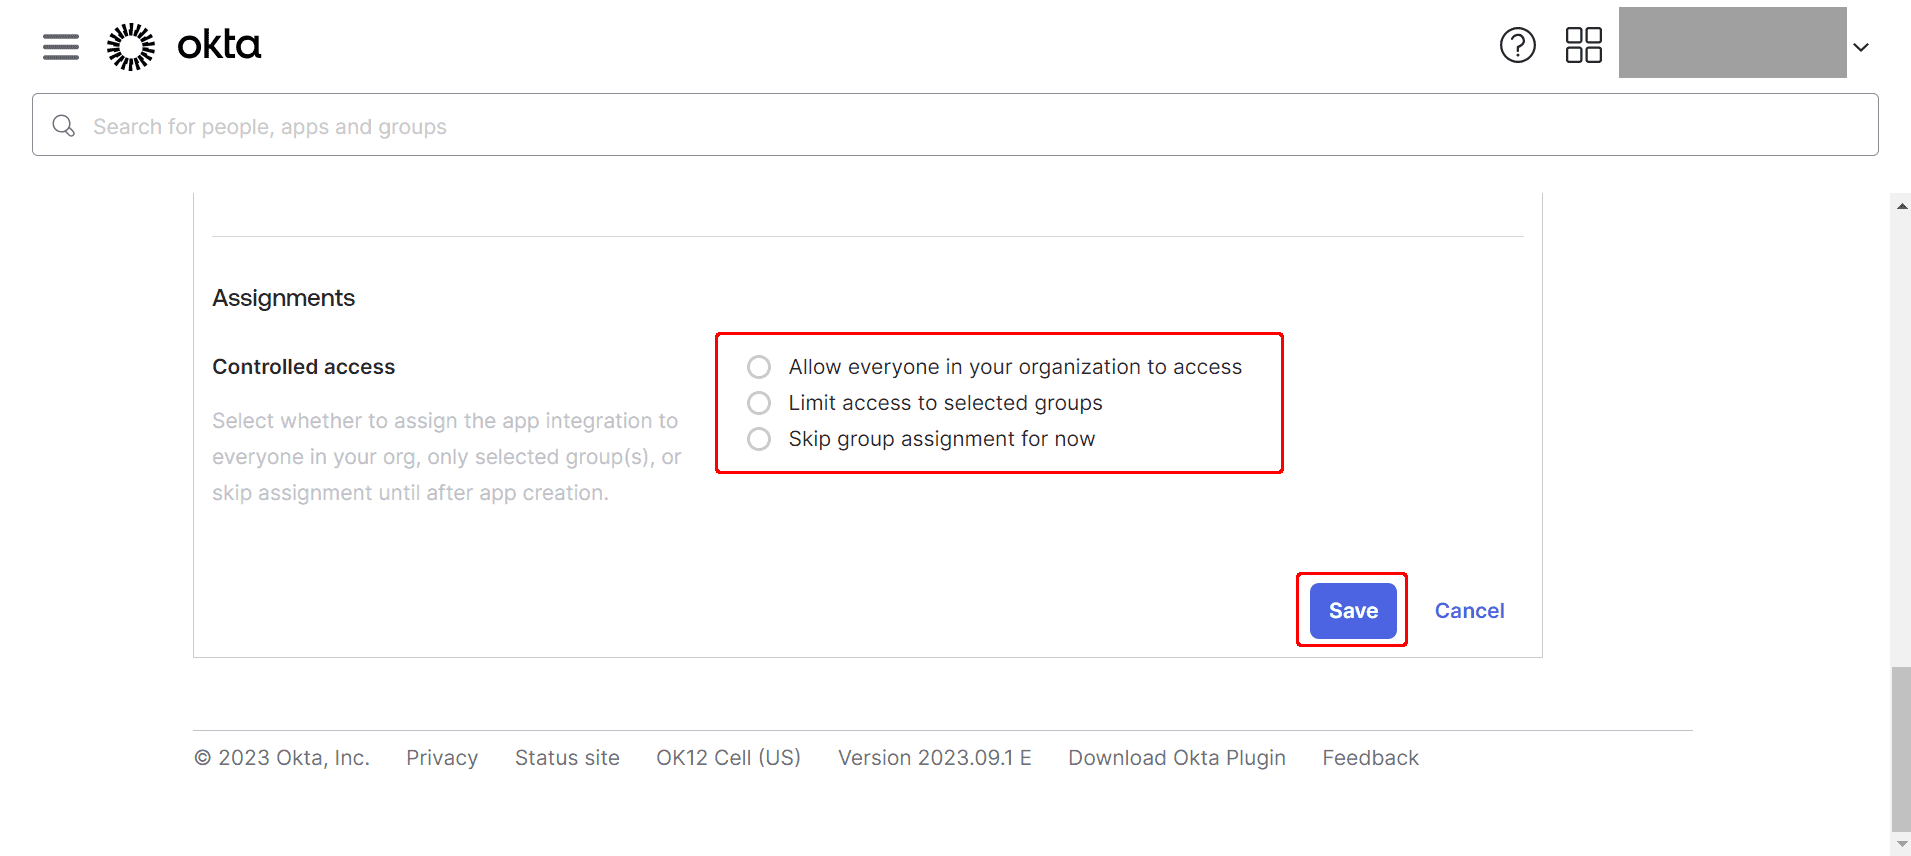The height and width of the screenshot is (856, 1911).
Task: Click the OK12 Cell (US) link
Action: (x=728, y=758)
